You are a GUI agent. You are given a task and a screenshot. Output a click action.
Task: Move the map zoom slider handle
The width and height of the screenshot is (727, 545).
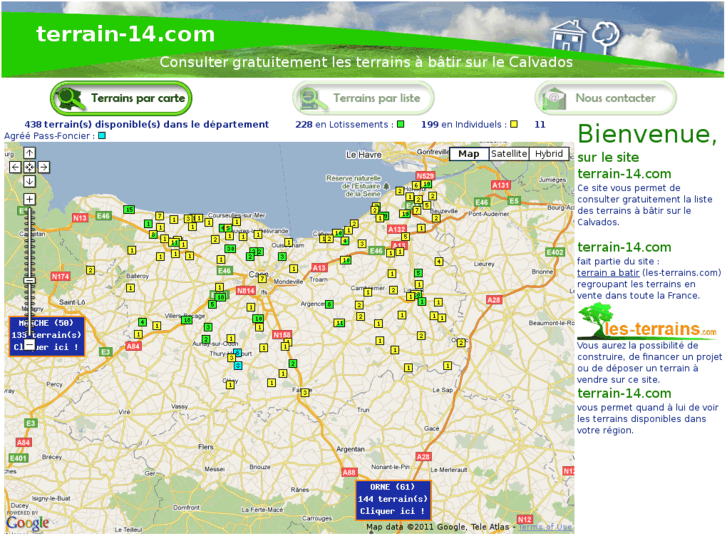29,281
